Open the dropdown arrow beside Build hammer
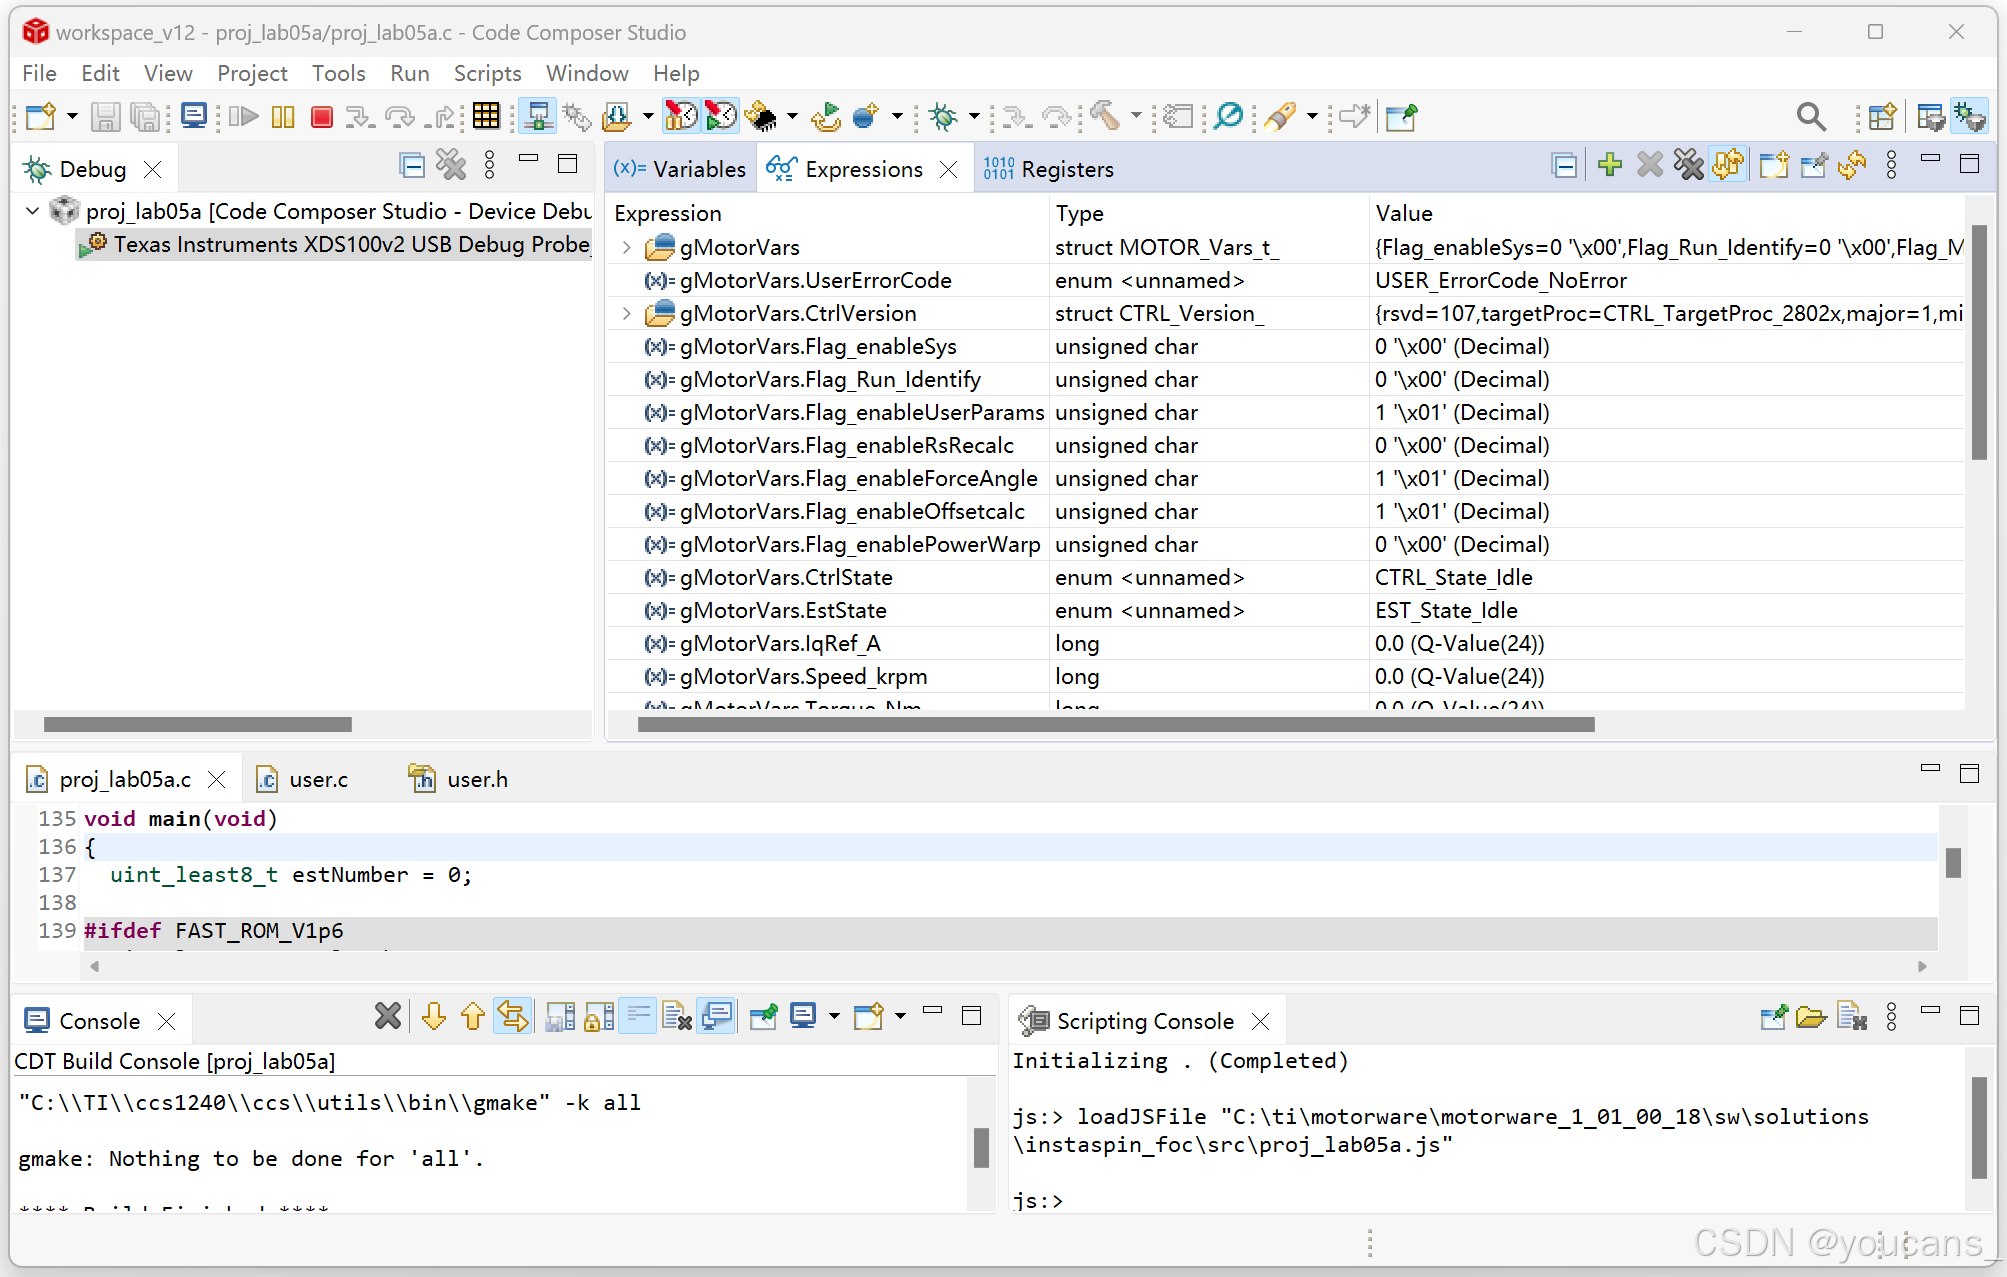 (1136, 117)
